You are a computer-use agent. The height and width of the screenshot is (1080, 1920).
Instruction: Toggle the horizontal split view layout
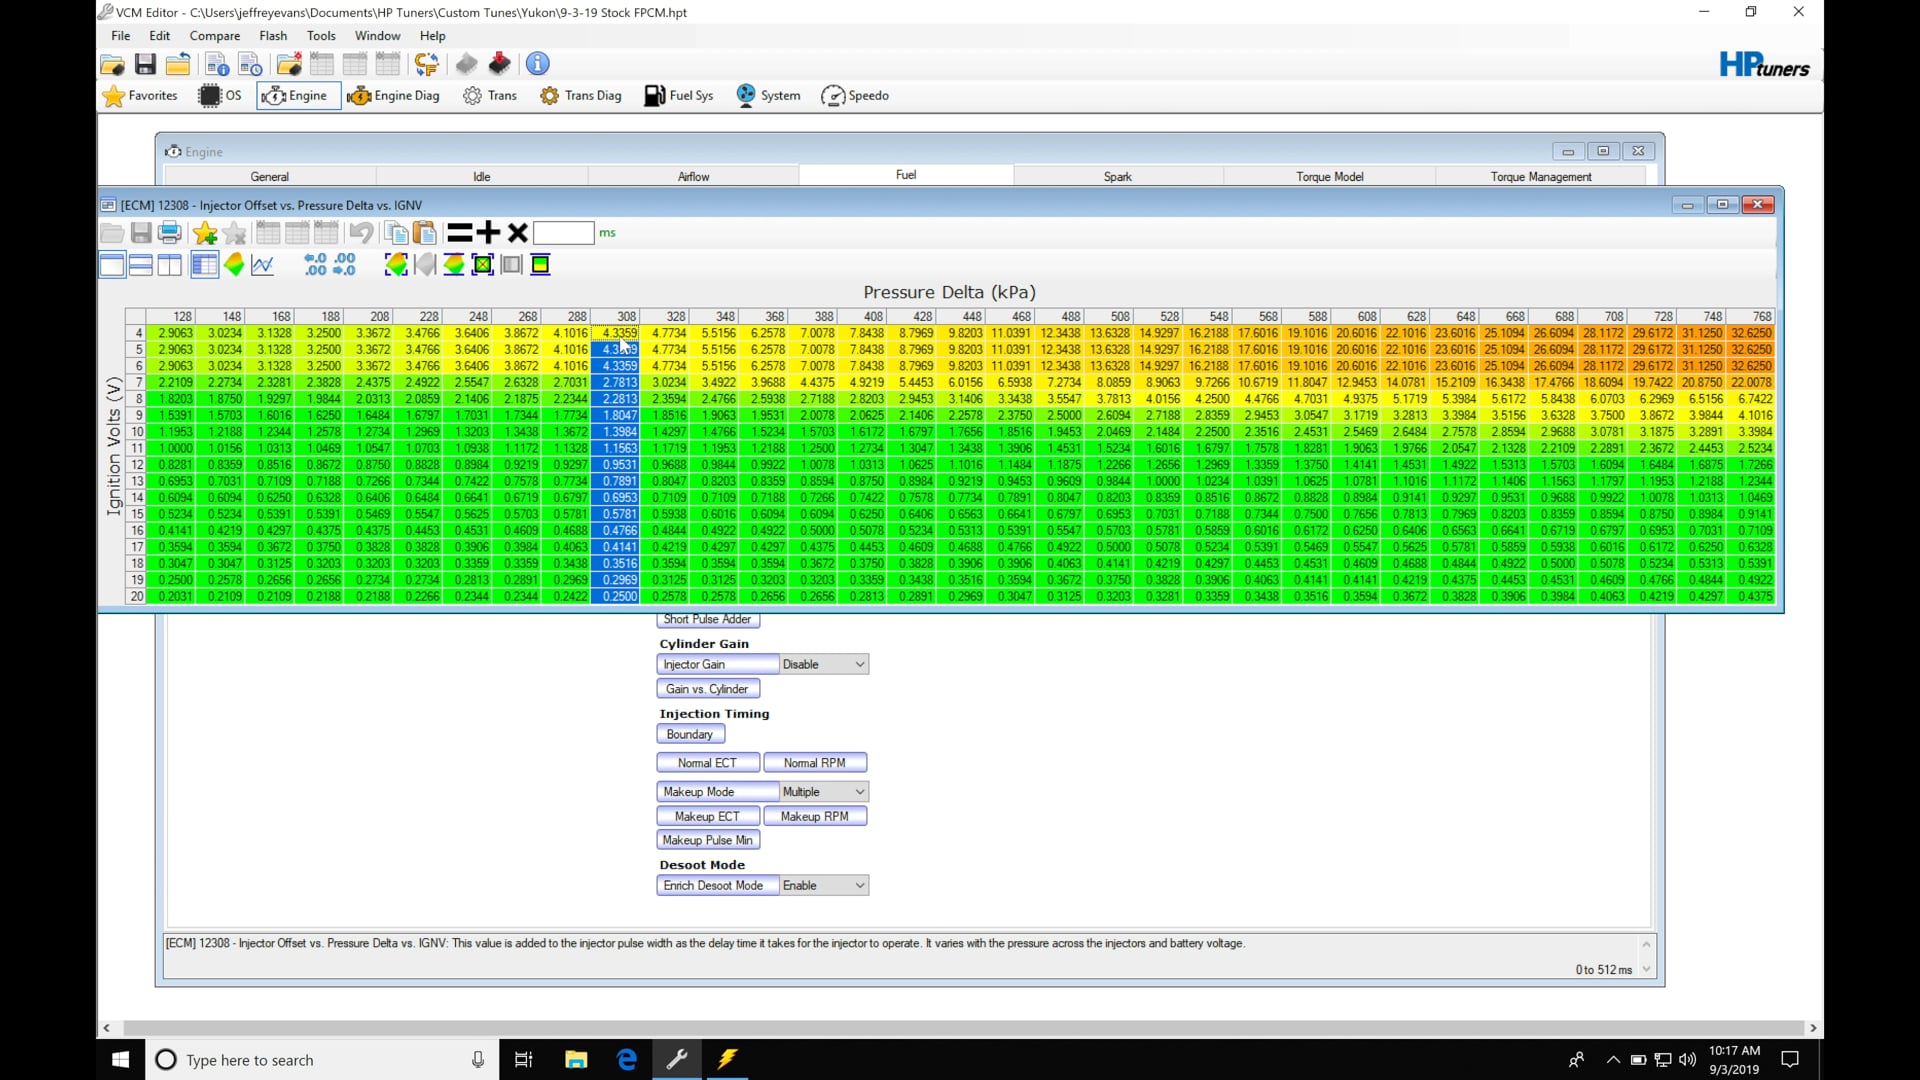click(141, 265)
